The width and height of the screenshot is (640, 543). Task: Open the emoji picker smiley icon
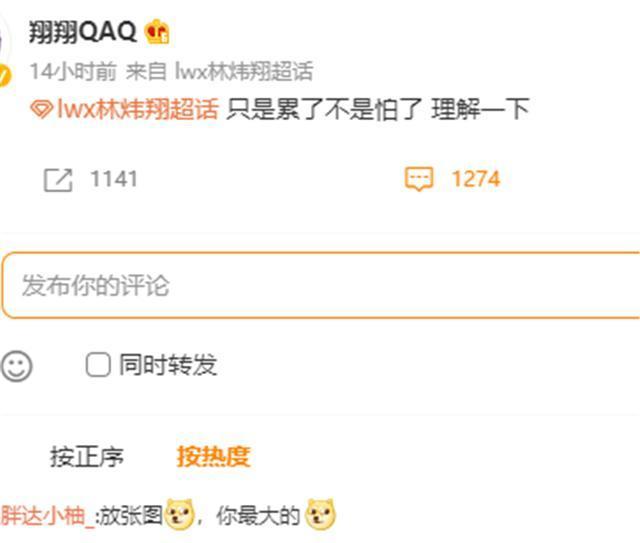(16, 366)
